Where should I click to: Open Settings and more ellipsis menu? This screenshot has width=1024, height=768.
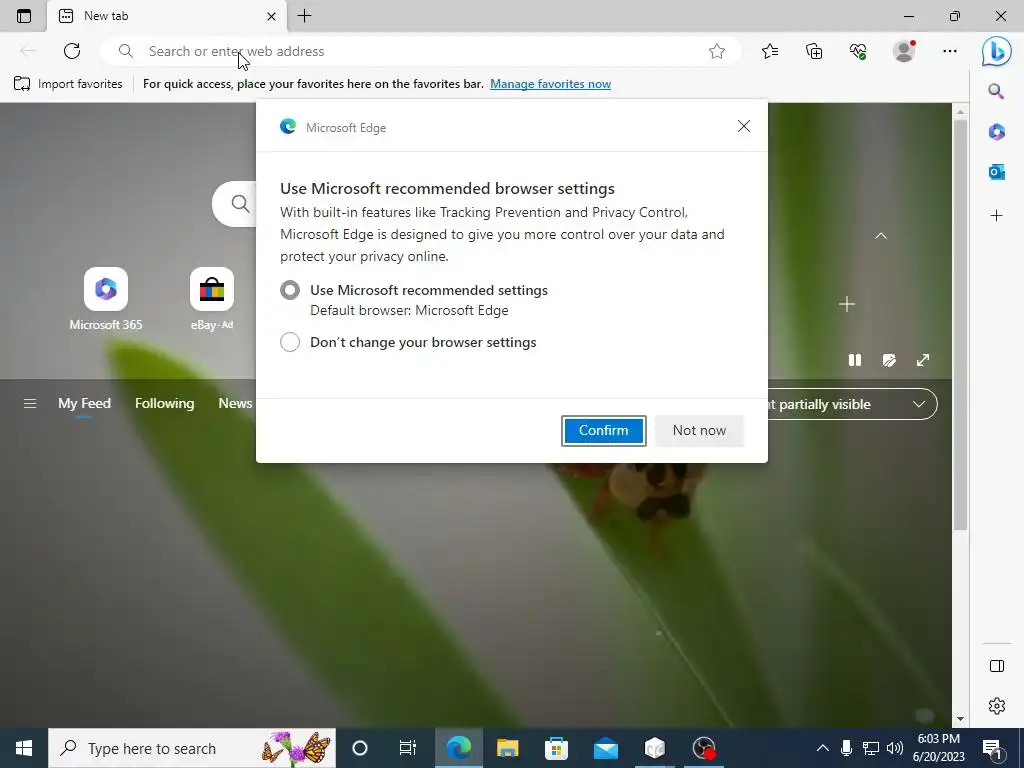950,51
